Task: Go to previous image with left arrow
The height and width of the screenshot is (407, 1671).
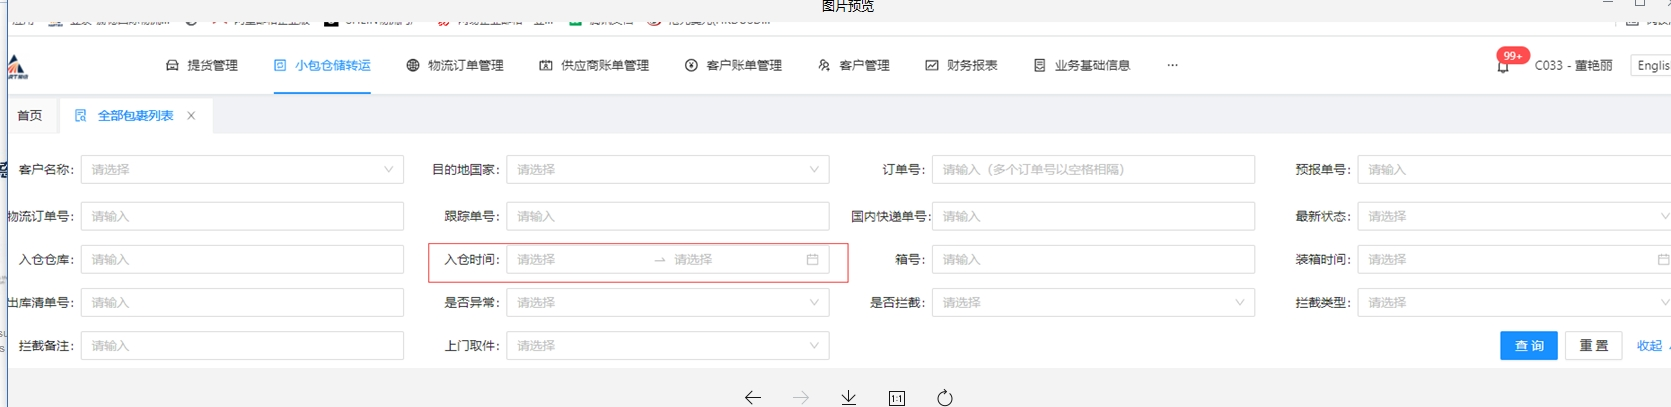Action: click(x=753, y=398)
